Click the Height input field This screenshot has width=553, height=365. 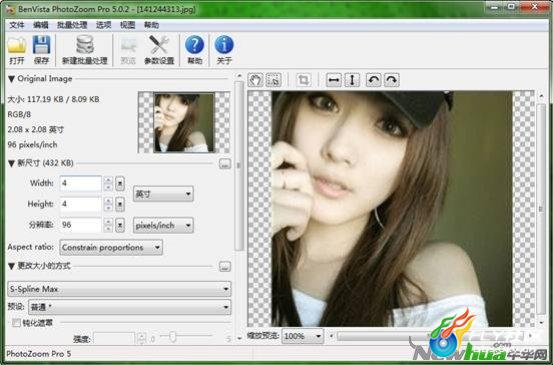click(81, 204)
